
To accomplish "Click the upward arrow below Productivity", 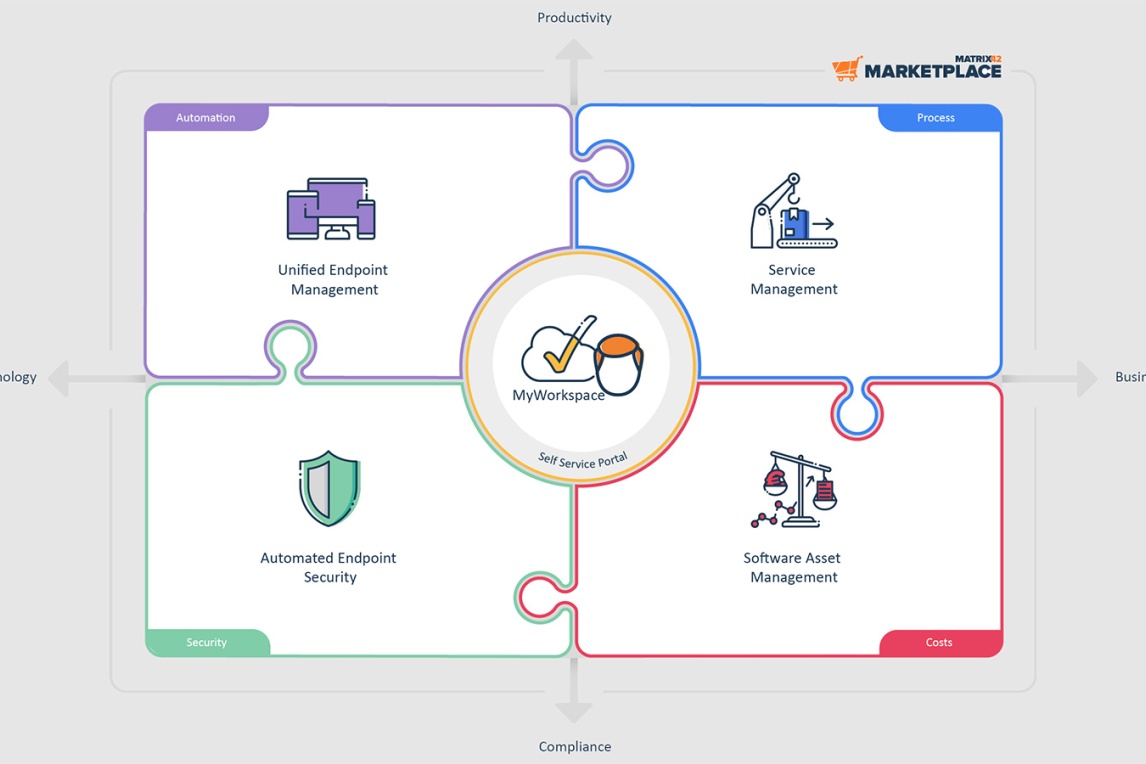I will tap(574, 58).
